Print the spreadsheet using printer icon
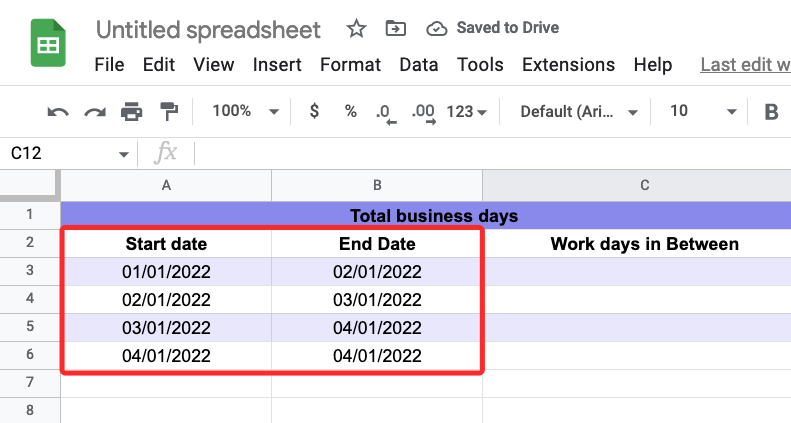The image size is (791, 423). pos(131,112)
